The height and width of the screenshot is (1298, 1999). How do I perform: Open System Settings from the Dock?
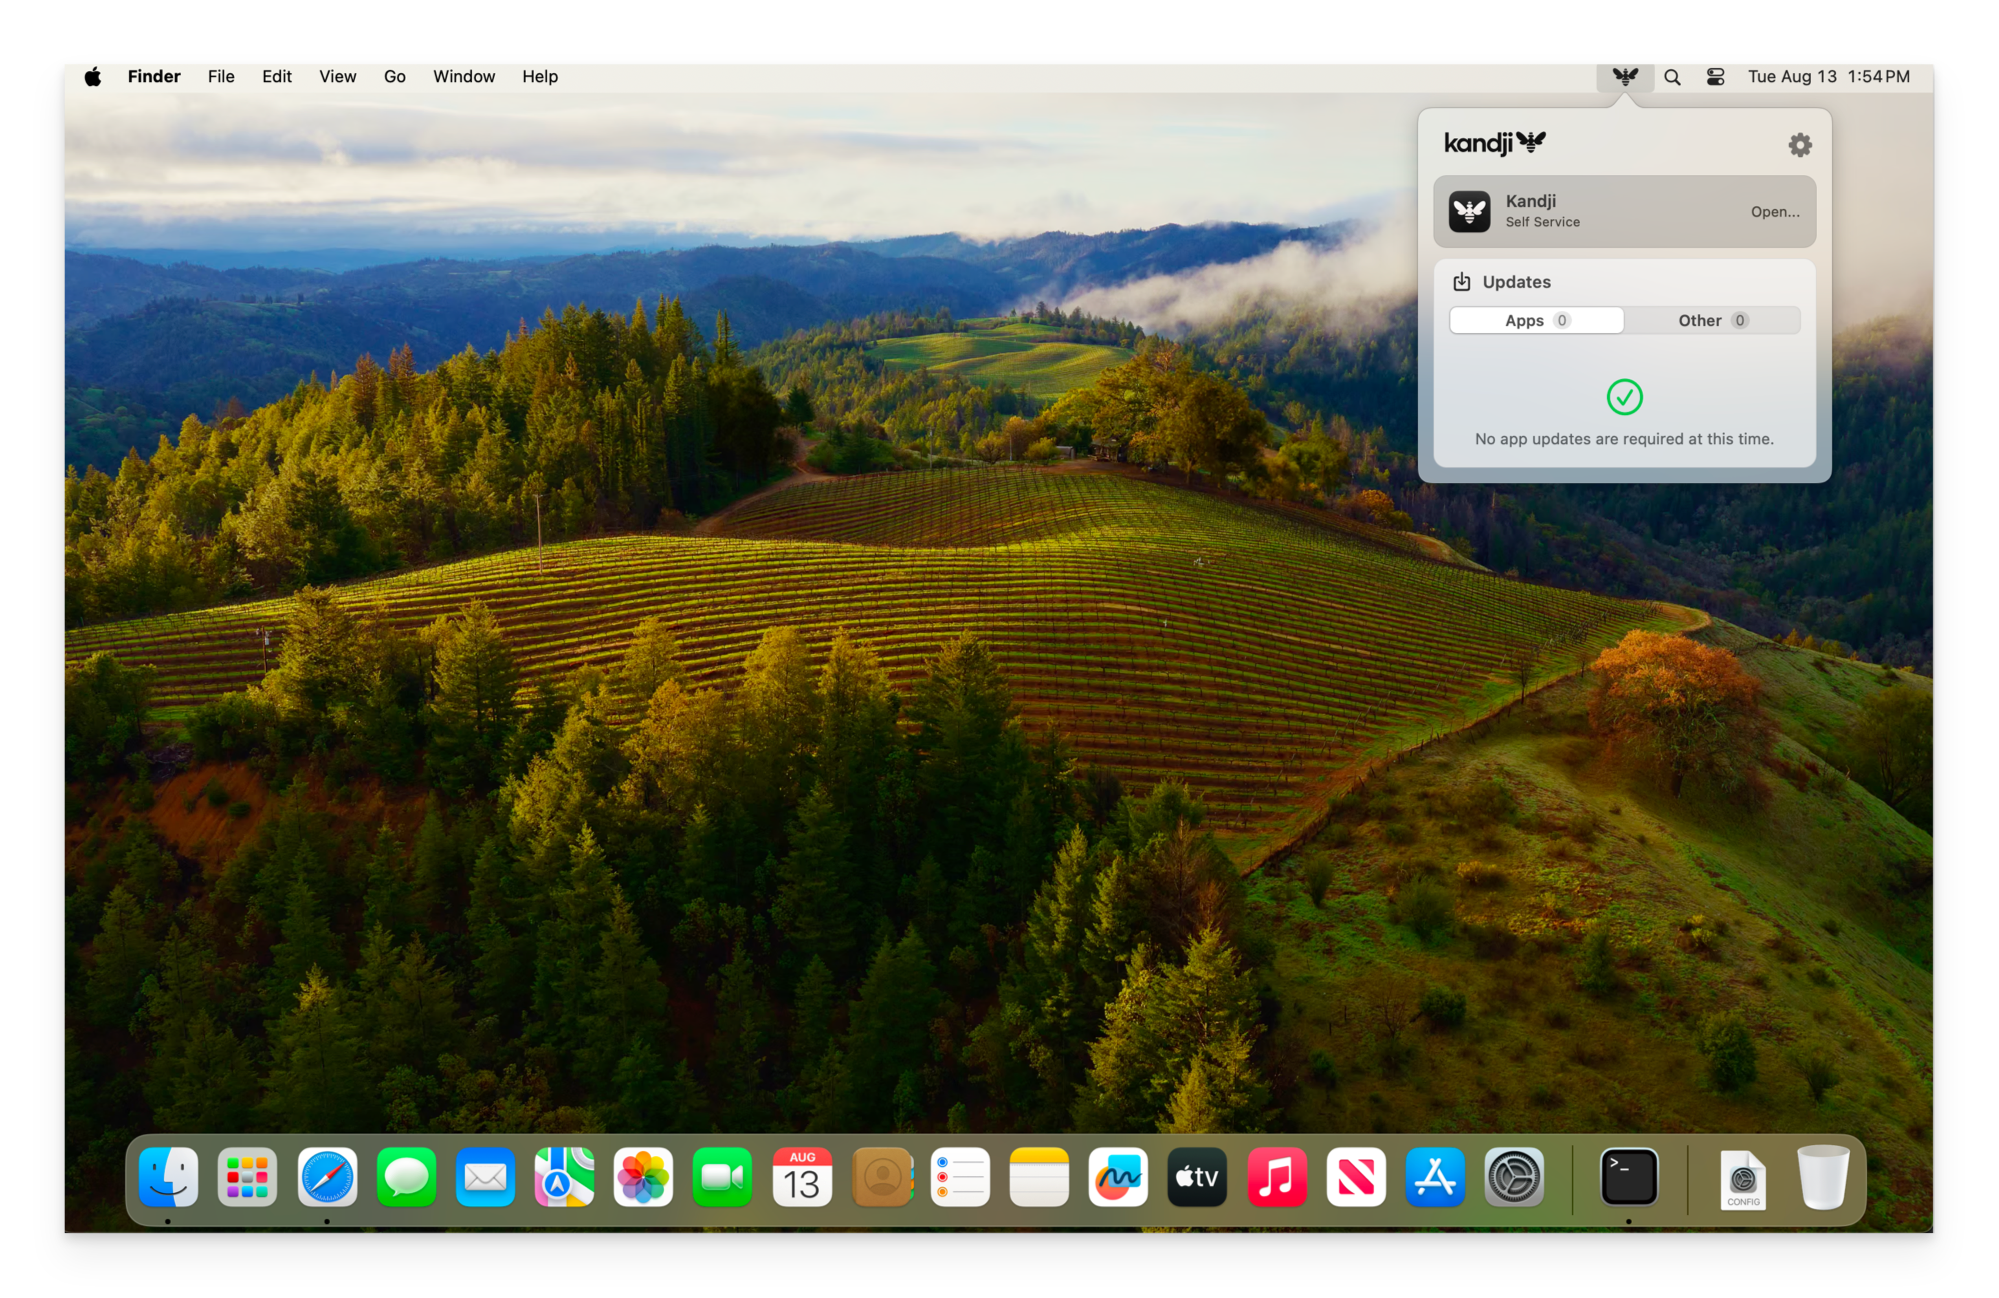pyautogui.click(x=1513, y=1177)
